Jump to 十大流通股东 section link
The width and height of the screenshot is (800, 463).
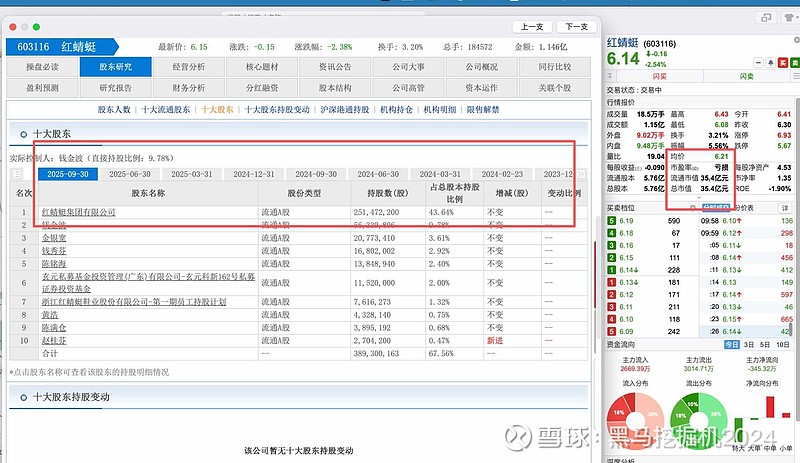click(x=166, y=110)
